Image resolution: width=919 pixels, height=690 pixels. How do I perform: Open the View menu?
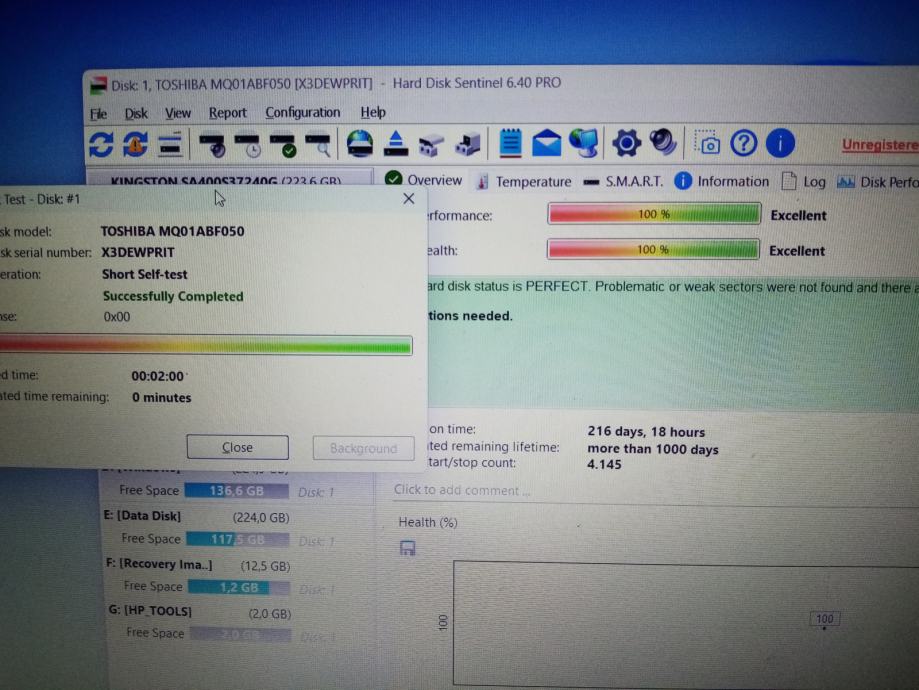178,113
